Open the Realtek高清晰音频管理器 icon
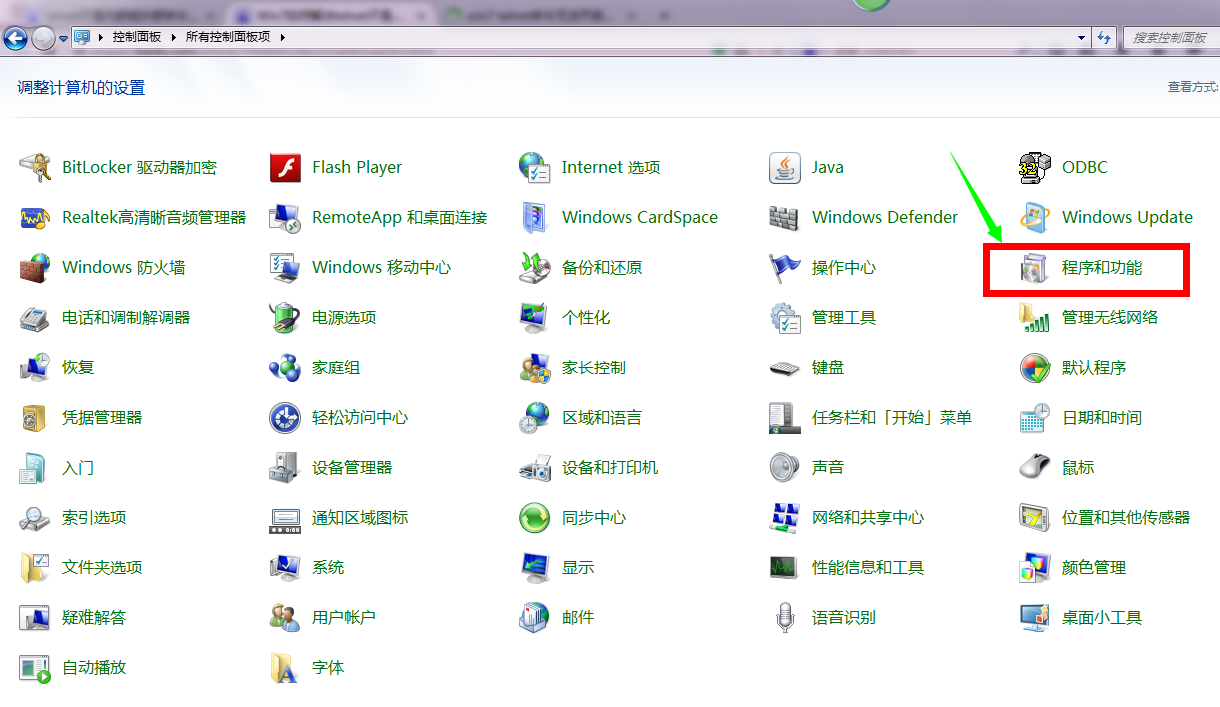The width and height of the screenshot is (1220, 707). [x=35, y=217]
